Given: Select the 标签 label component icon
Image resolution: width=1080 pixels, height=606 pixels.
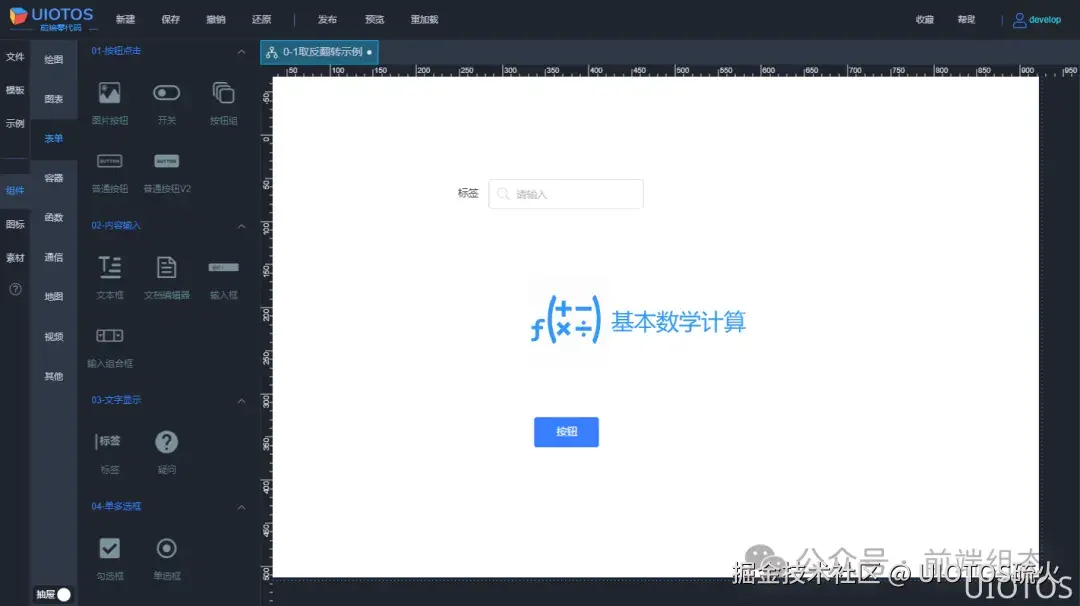Looking at the screenshot, I should [x=109, y=440].
